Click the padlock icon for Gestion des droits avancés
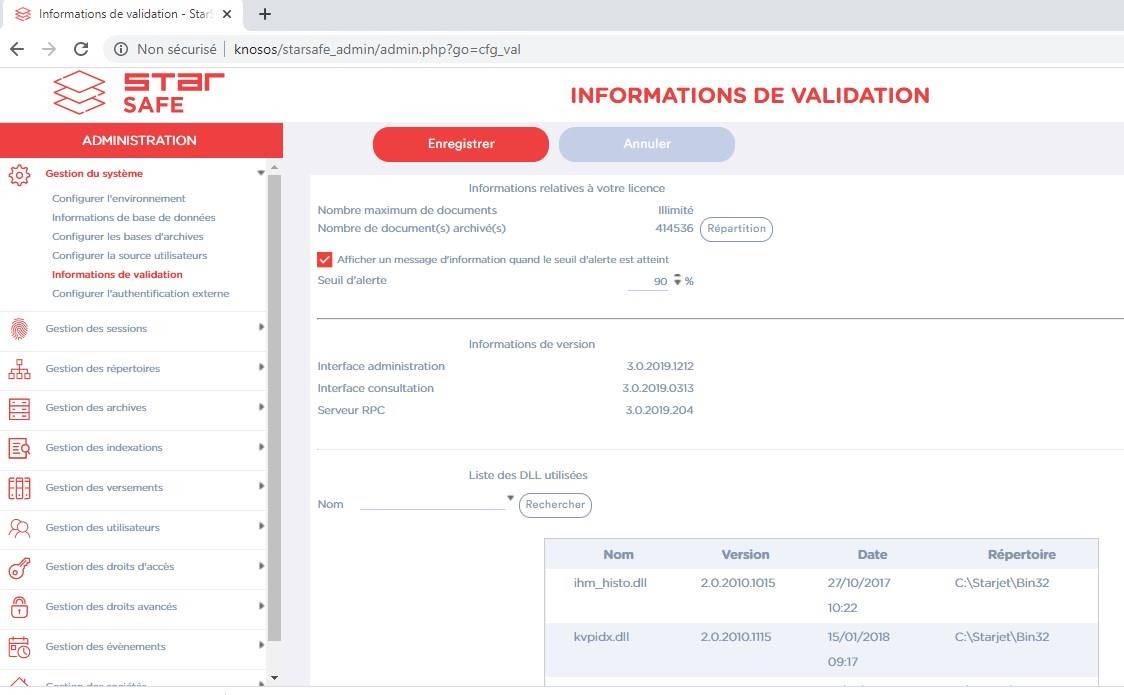The height and width of the screenshot is (695, 1124). point(19,607)
